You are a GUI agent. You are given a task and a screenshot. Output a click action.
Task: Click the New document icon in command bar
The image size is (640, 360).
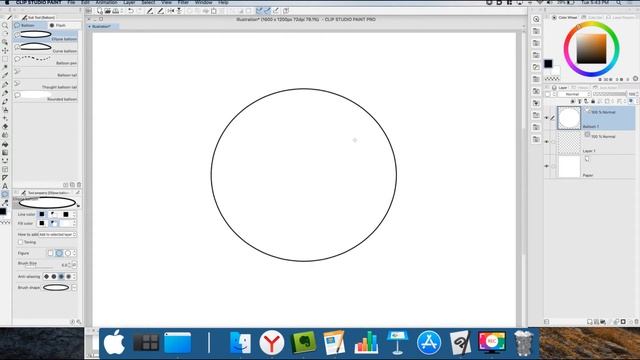tap(100, 11)
